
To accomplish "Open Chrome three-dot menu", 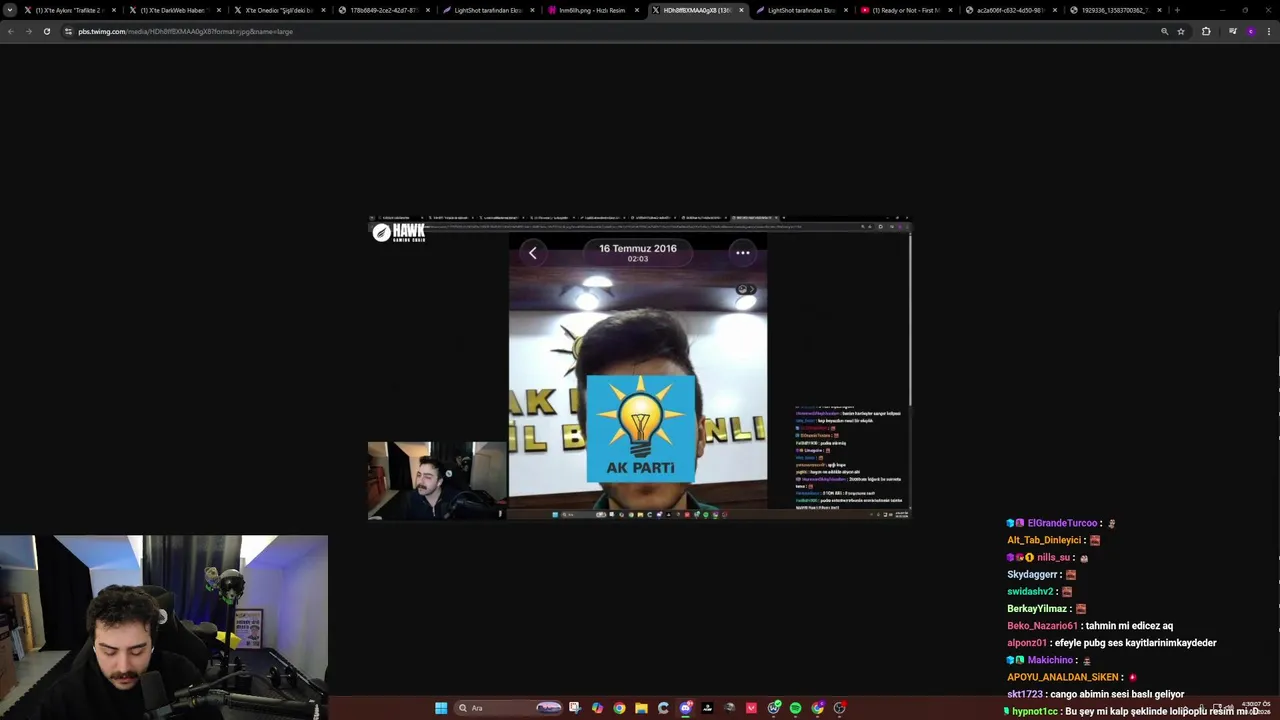I will (x=1269, y=31).
